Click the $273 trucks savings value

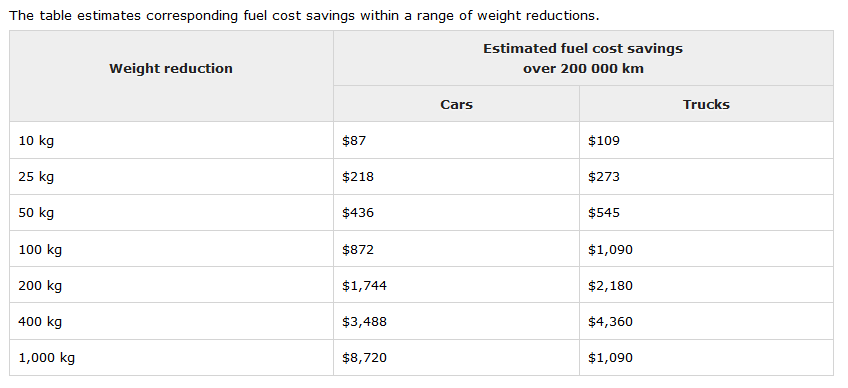(x=604, y=177)
